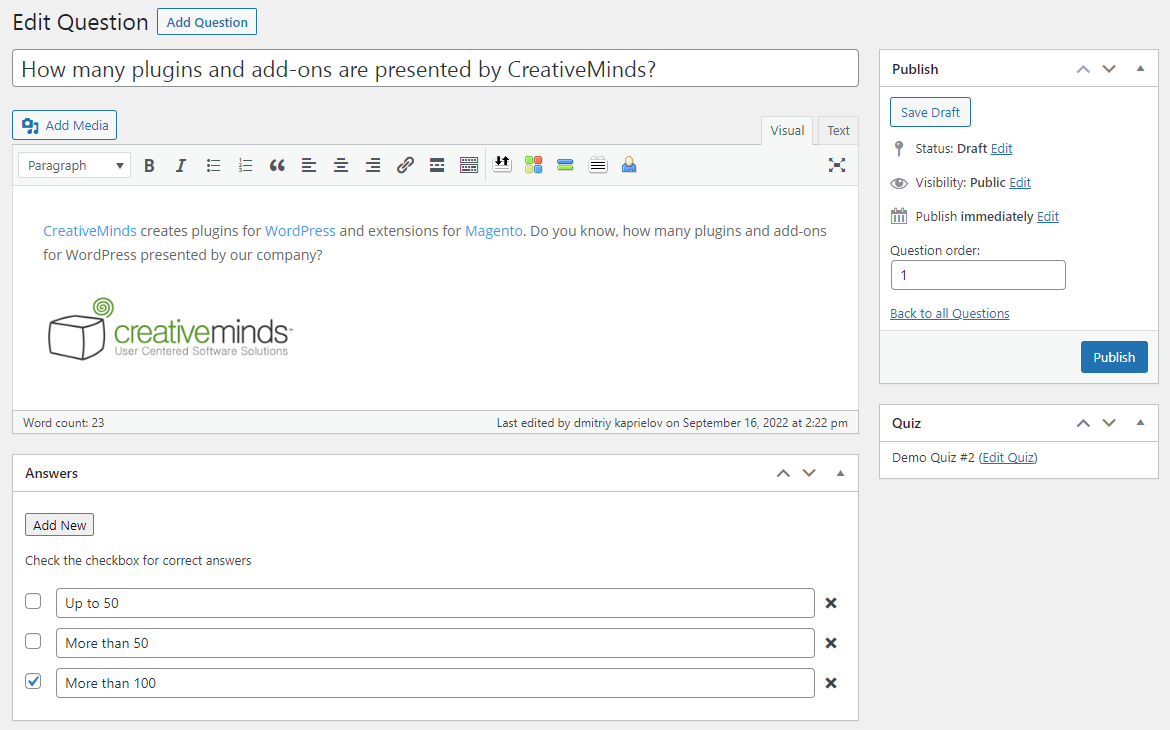This screenshot has height=730, width=1170.
Task: Edit the Draft status
Action: (1001, 149)
